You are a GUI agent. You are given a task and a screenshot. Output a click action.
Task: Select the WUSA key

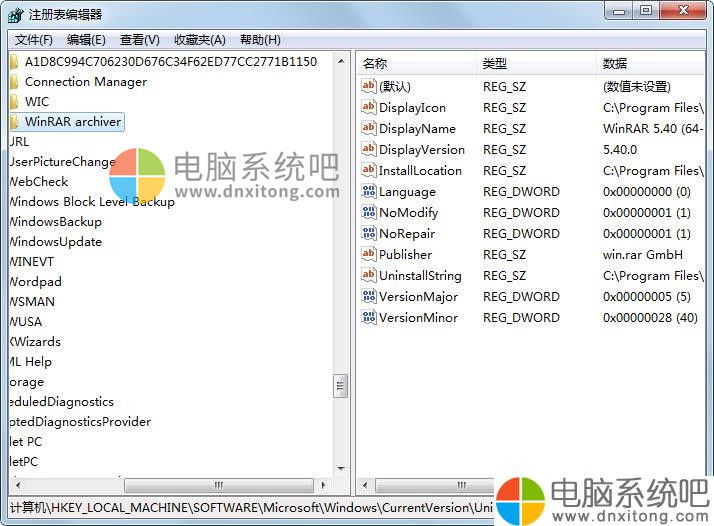click(x=26, y=322)
